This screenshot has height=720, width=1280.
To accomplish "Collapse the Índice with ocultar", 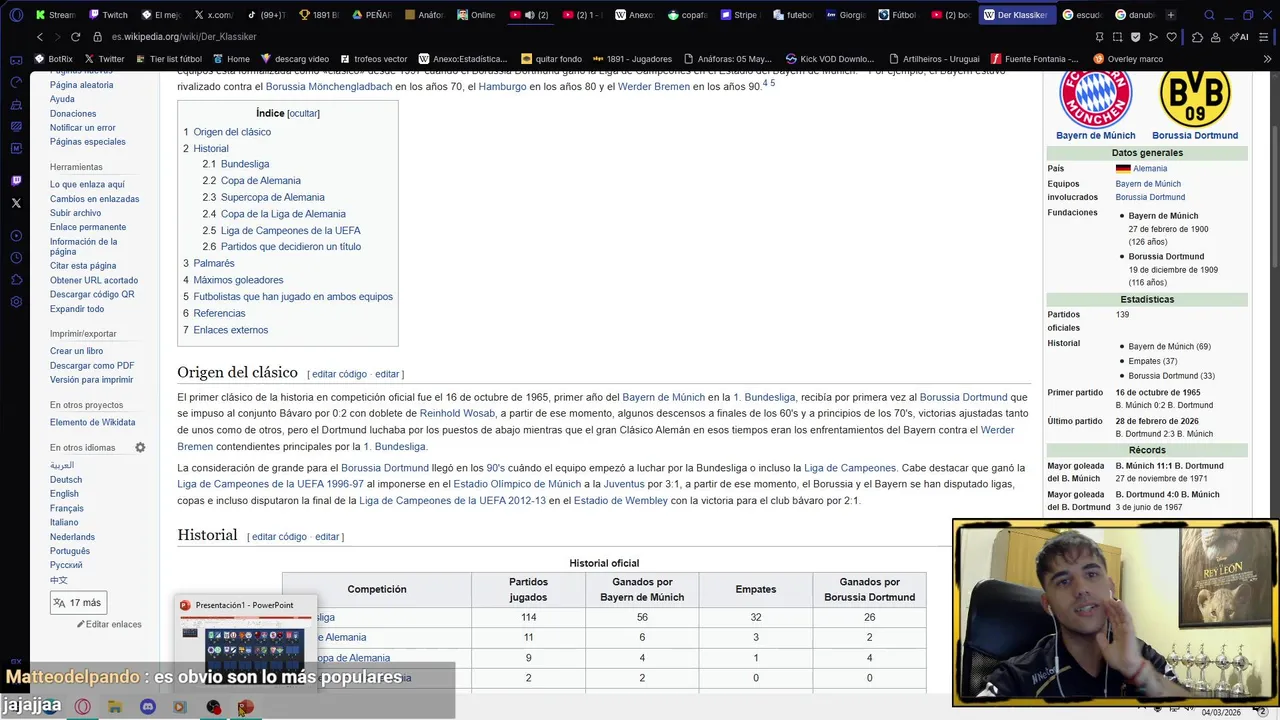I will pos(304,113).
